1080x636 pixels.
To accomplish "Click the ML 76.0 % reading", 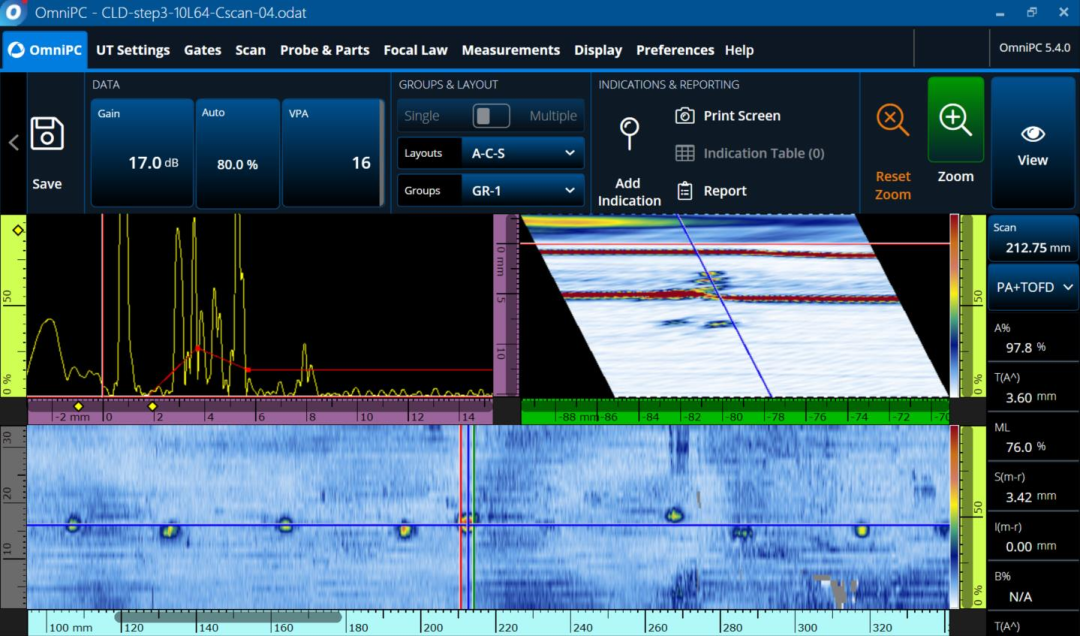I will 1033,438.
